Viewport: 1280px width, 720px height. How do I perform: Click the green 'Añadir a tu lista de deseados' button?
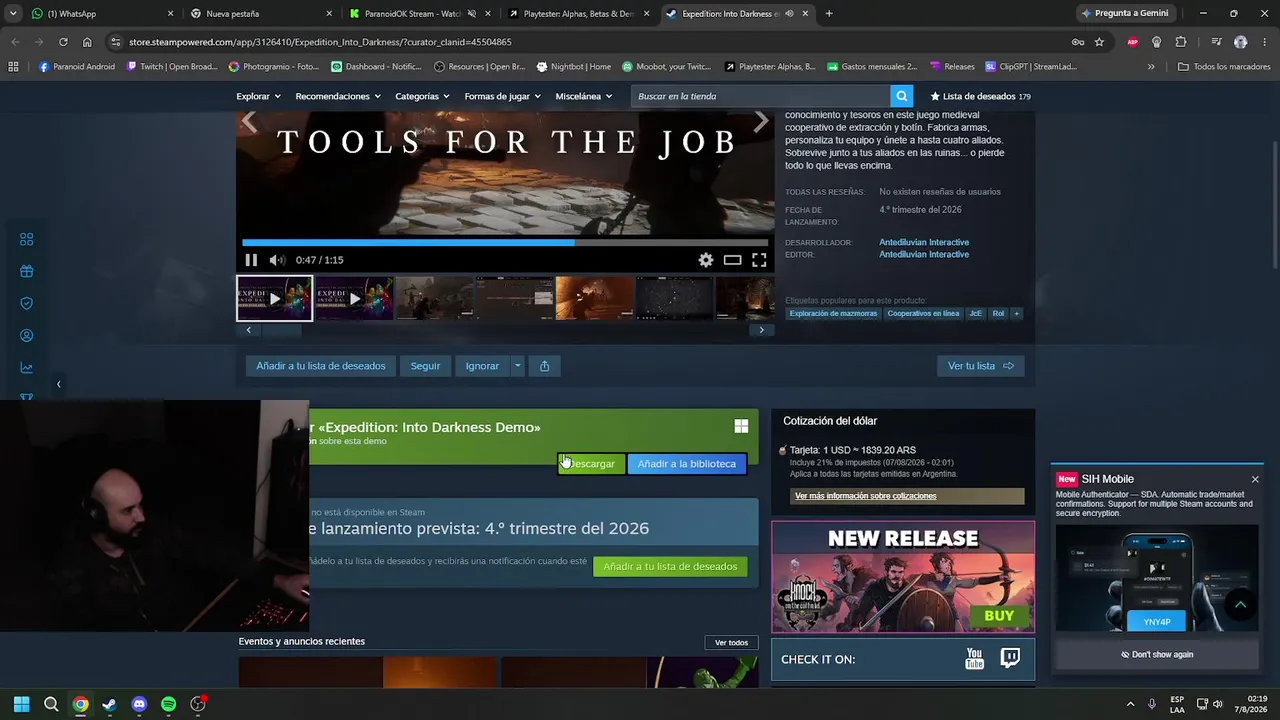tap(670, 567)
